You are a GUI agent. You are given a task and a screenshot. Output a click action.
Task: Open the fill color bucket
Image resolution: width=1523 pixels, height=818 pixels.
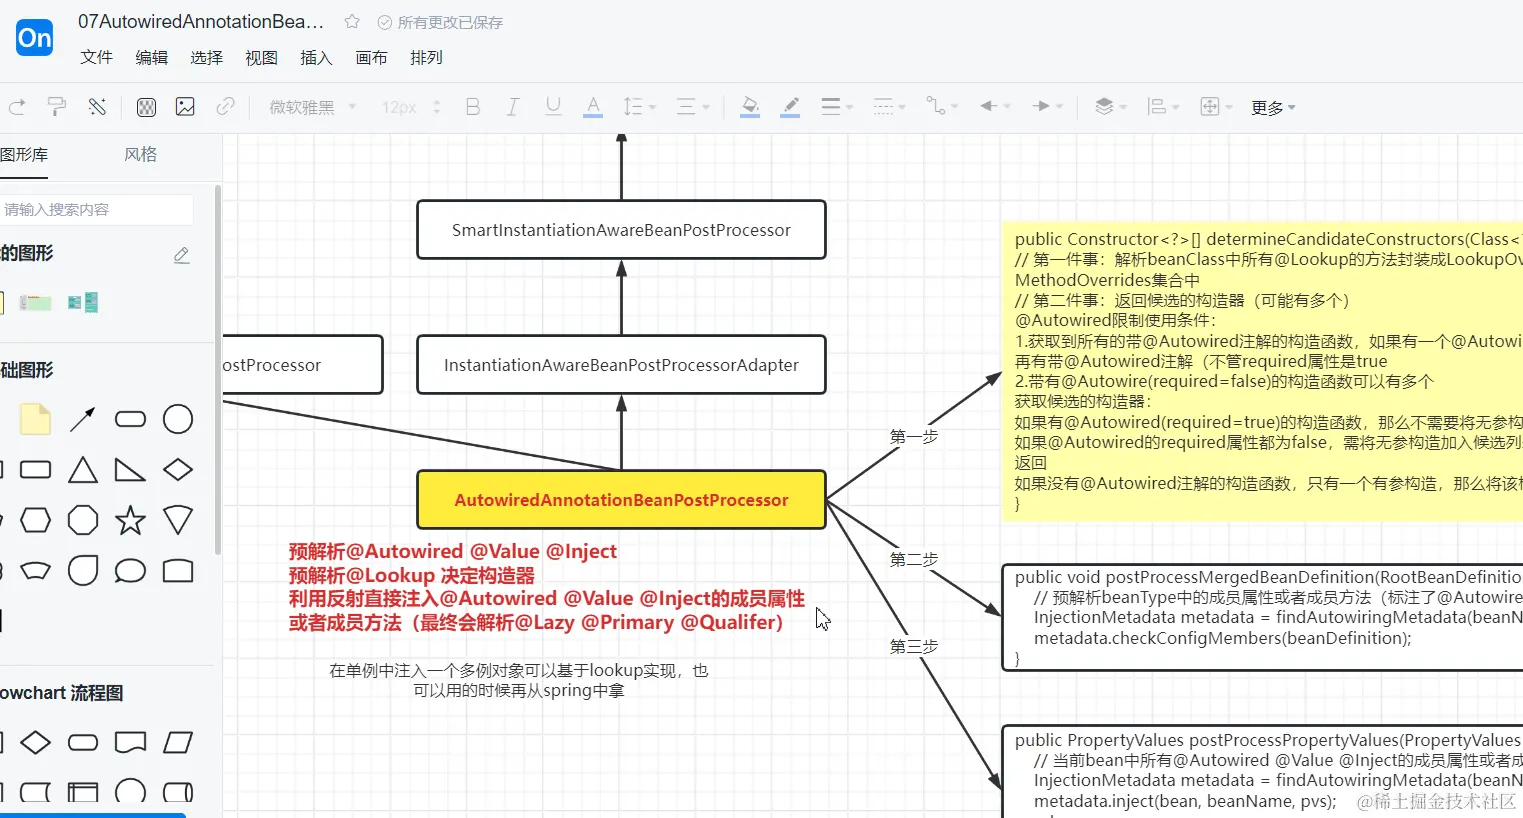pos(750,107)
